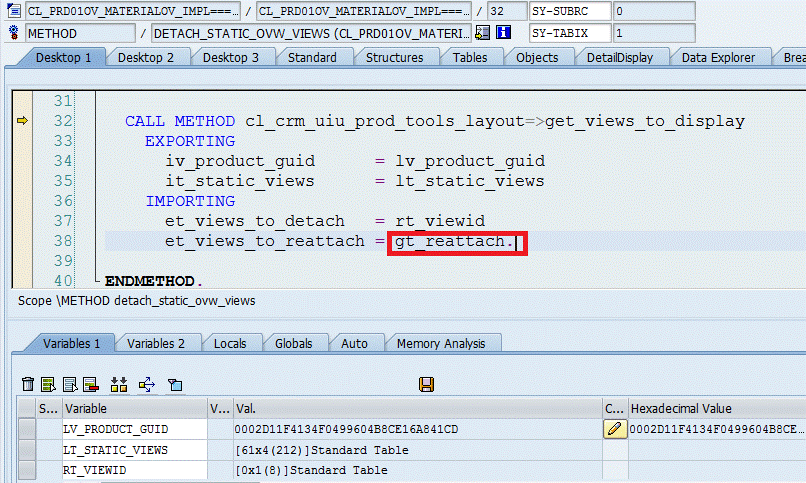
Task: Click the program icon beside the CL_PRD01OV class field
Action: (x=13, y=10)
